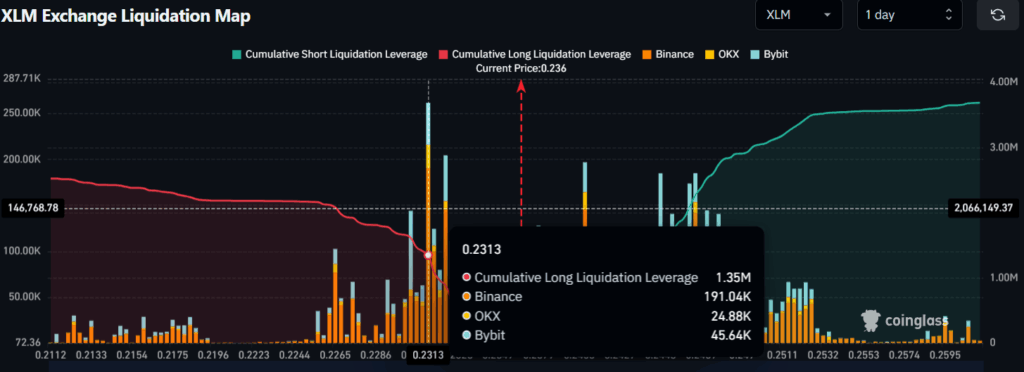Click the 200.00K left axis value
The image size is (1024, 372).
pyautogui.click(x=23, y=159)
